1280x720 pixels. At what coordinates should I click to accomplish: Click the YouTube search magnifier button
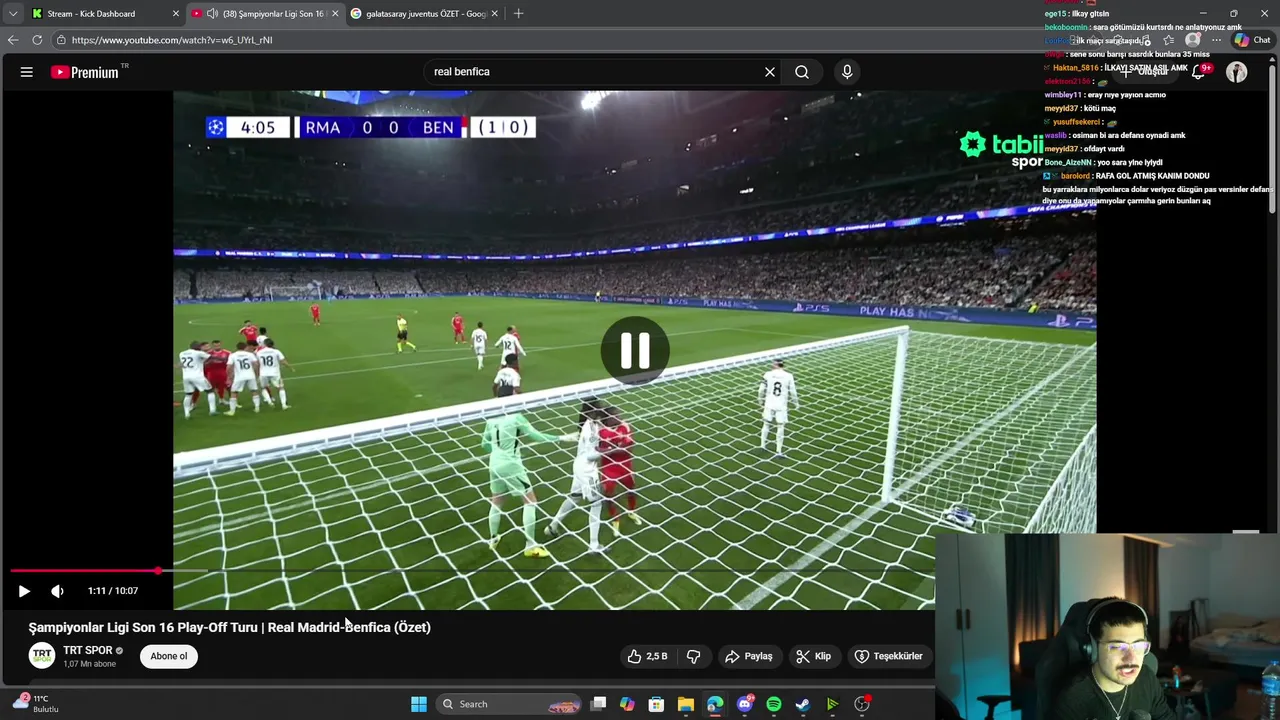tap(802, 72)
